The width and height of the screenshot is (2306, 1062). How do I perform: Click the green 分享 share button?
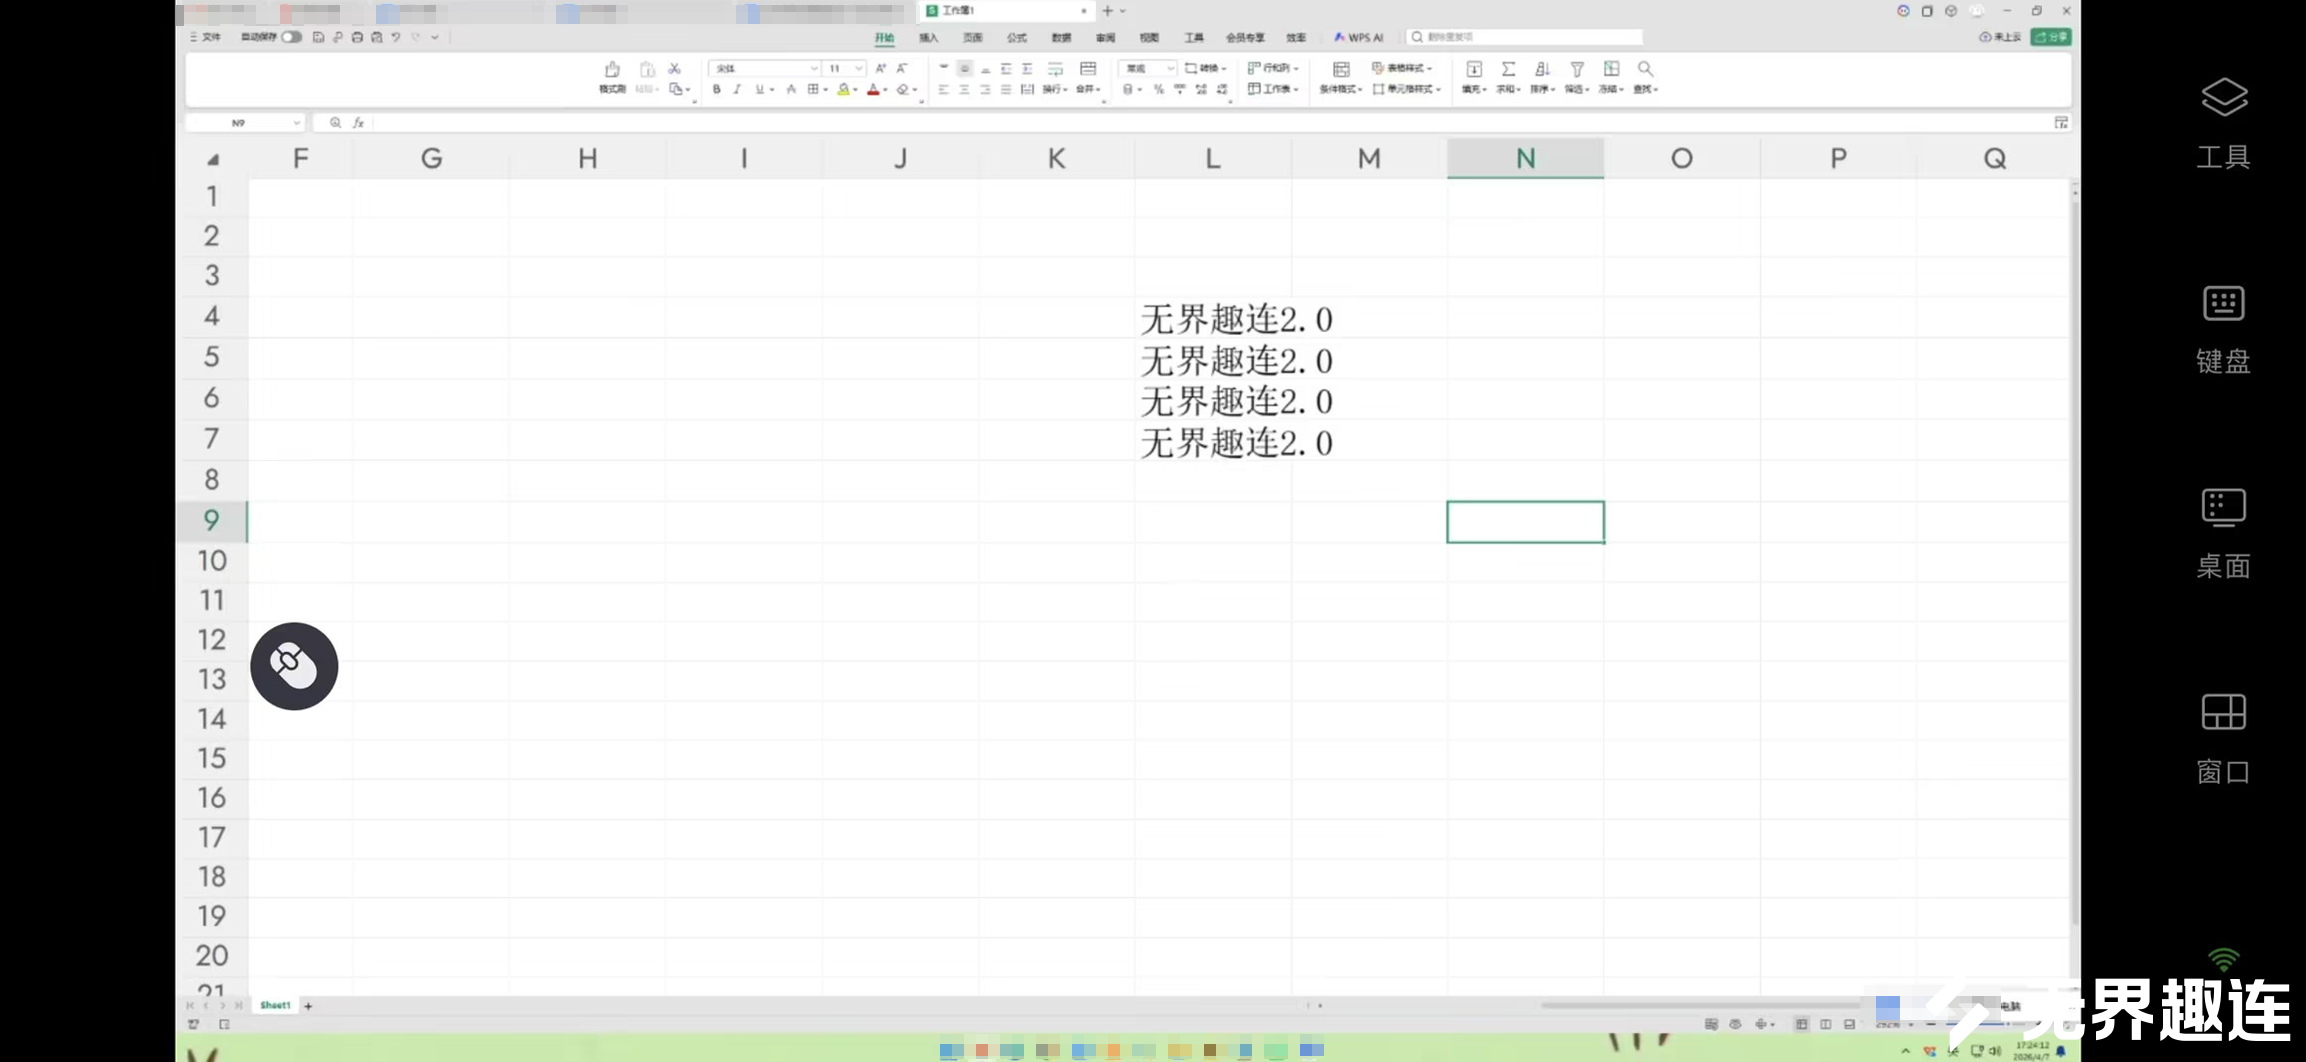coord(2051,37)
